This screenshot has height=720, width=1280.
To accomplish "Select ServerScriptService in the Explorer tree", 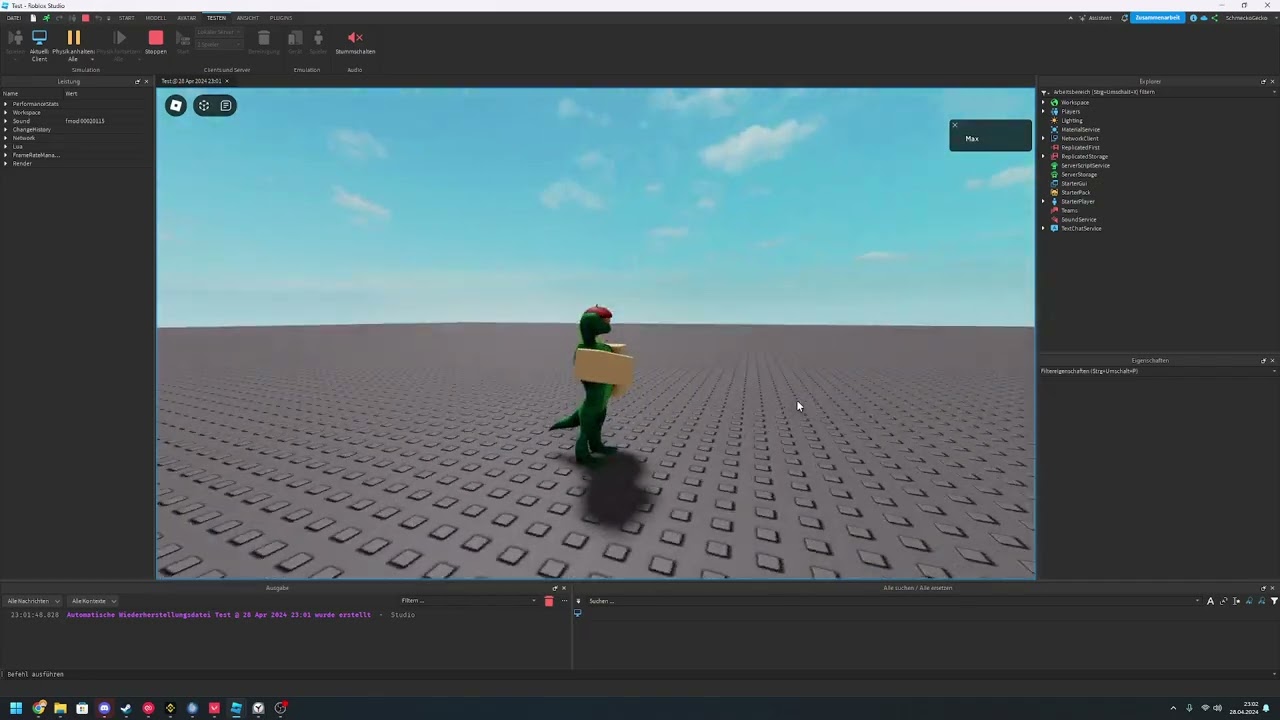I will 1085,166.
